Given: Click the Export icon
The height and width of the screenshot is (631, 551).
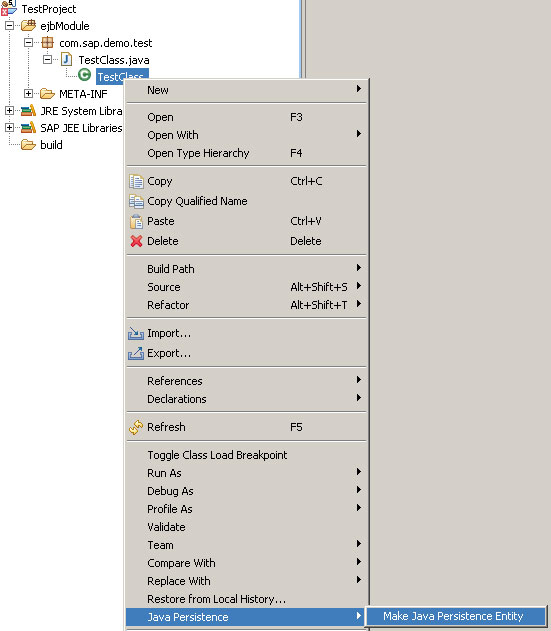Looking at the screenshot, I should tap(136, 353).
